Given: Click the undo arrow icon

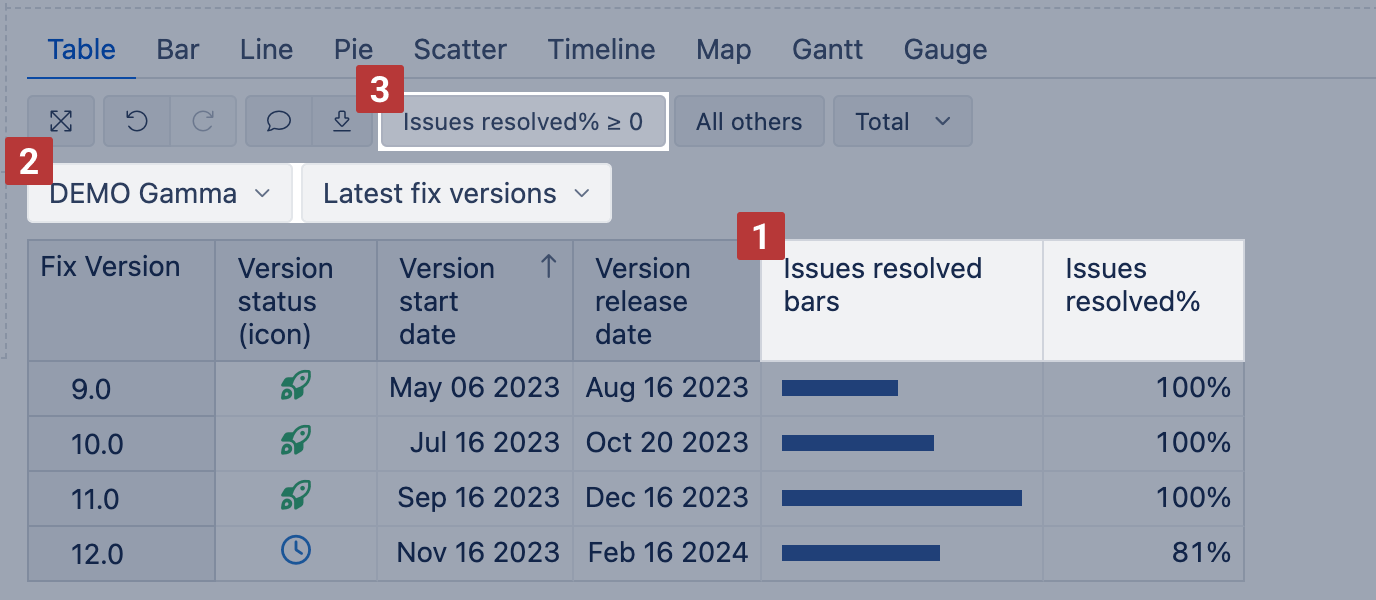Looking at the screenshot, I should coord(137,122).
